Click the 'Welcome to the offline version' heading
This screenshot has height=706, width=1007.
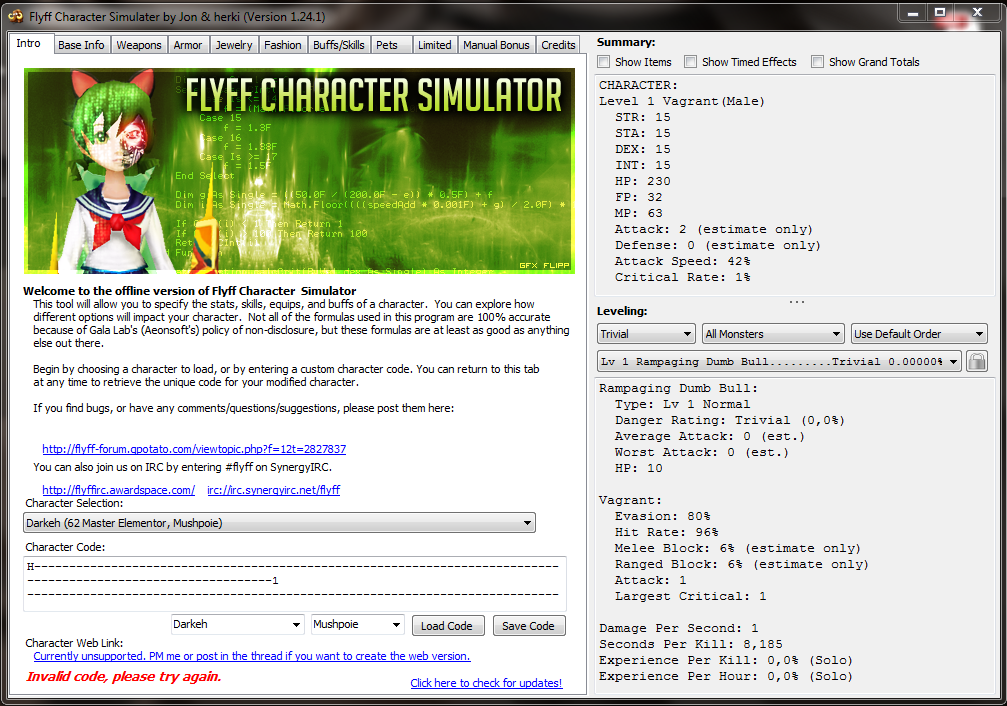click(189, 291)
